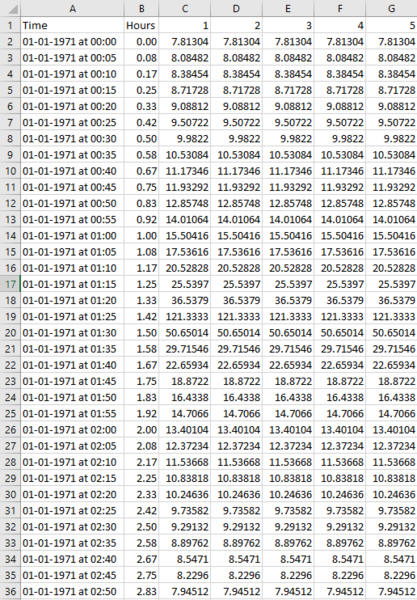Select 9.9822 in column F

point(340,139)
